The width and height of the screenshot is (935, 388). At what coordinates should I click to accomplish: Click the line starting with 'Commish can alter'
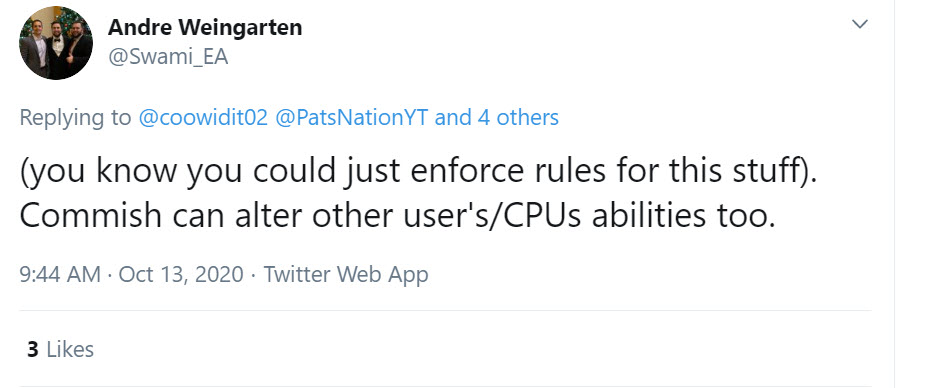click(398, 216)
